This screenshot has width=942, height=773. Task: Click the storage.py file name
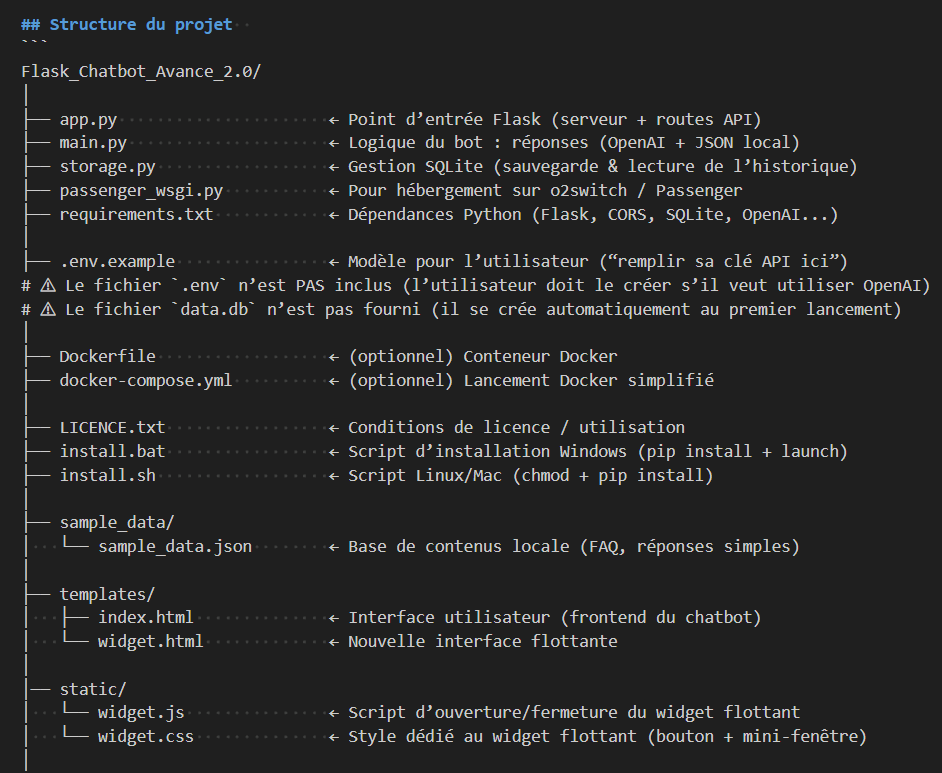pyautogui.click(x=107, y=167)
